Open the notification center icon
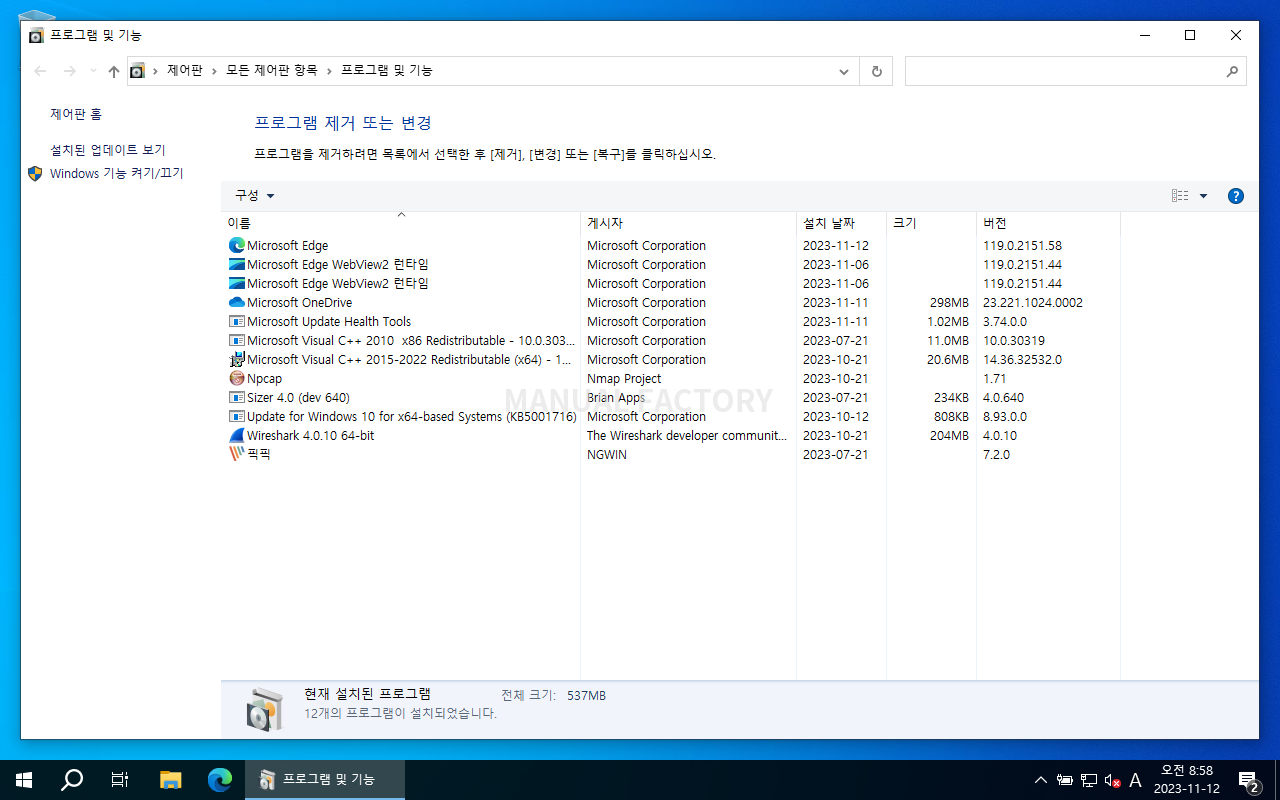This screenshot has width=1280, height=800. [1248, 780]
